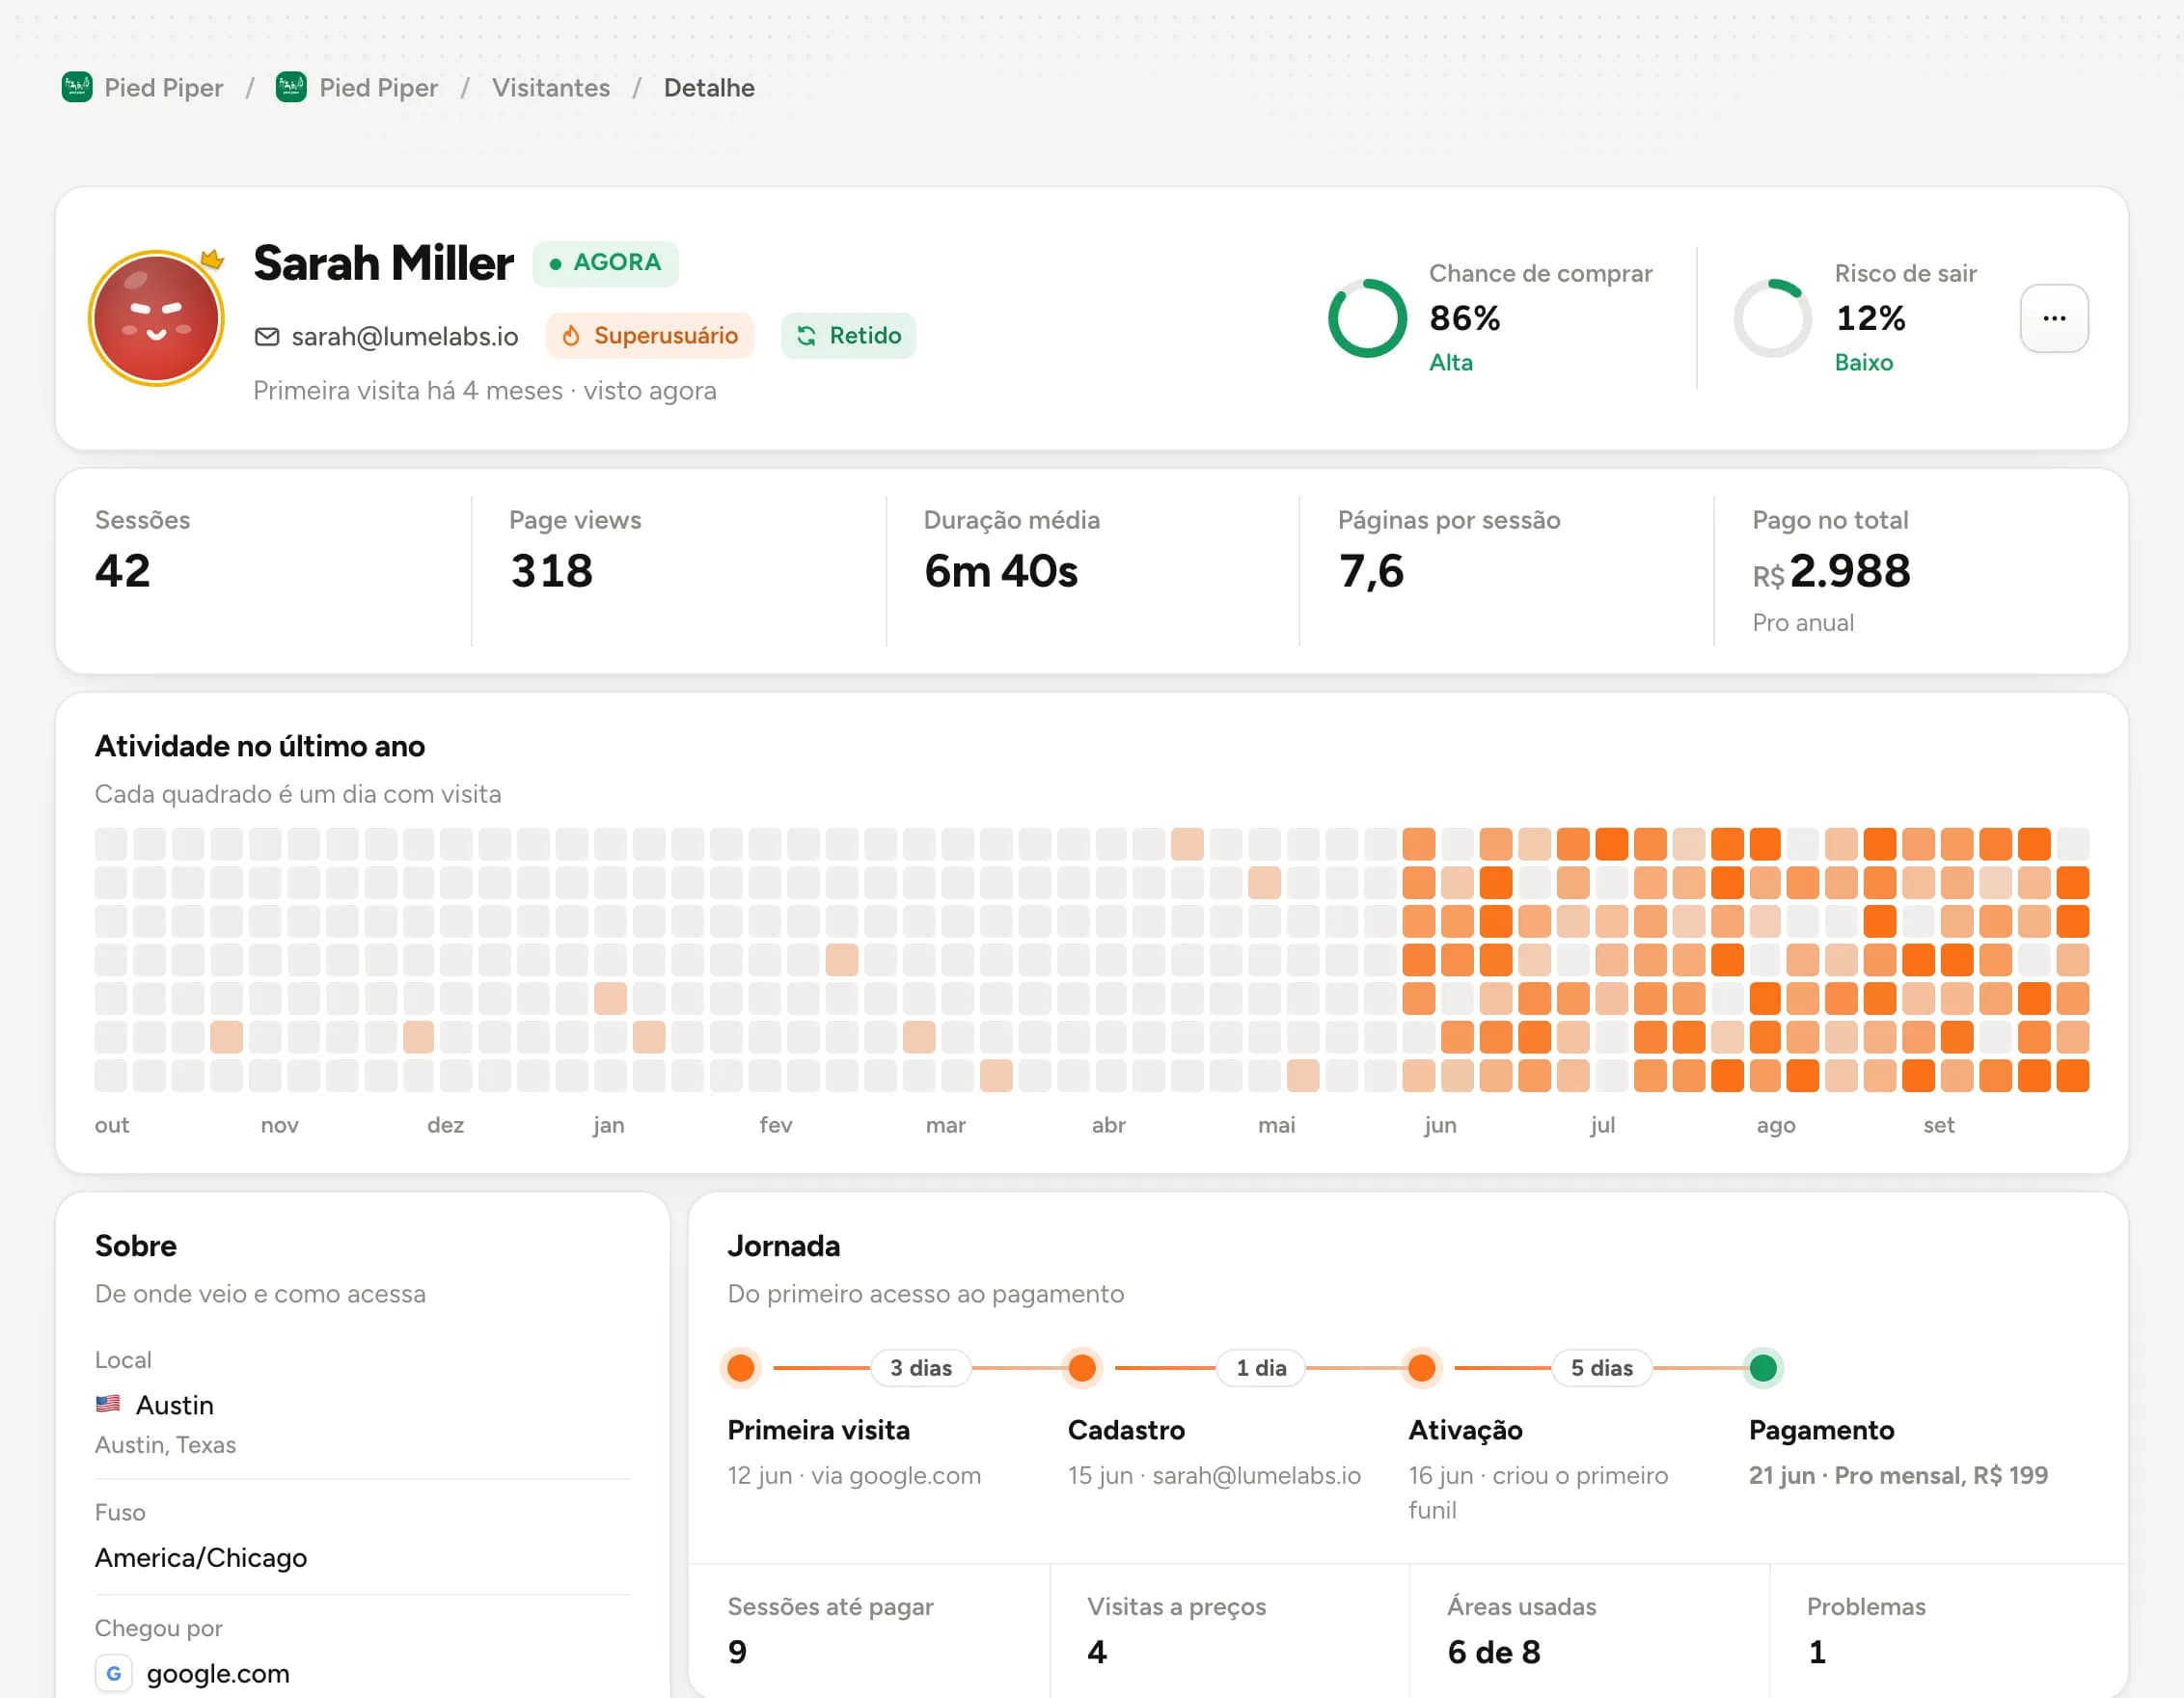2184x1698 pixels.
Task: Open the Visitantes breadcrumb link
Action: (x=551, y=88)
